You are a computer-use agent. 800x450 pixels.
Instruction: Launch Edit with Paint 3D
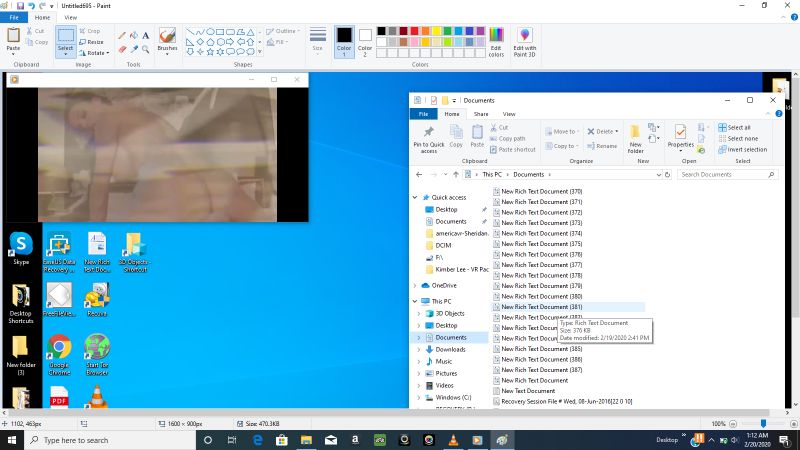[x=524, y=42]
